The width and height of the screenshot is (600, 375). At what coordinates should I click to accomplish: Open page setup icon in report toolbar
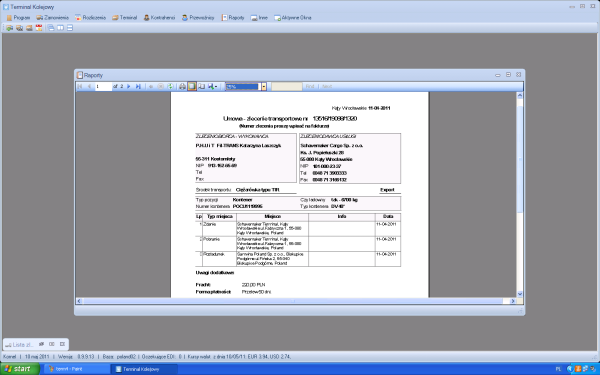202,86
